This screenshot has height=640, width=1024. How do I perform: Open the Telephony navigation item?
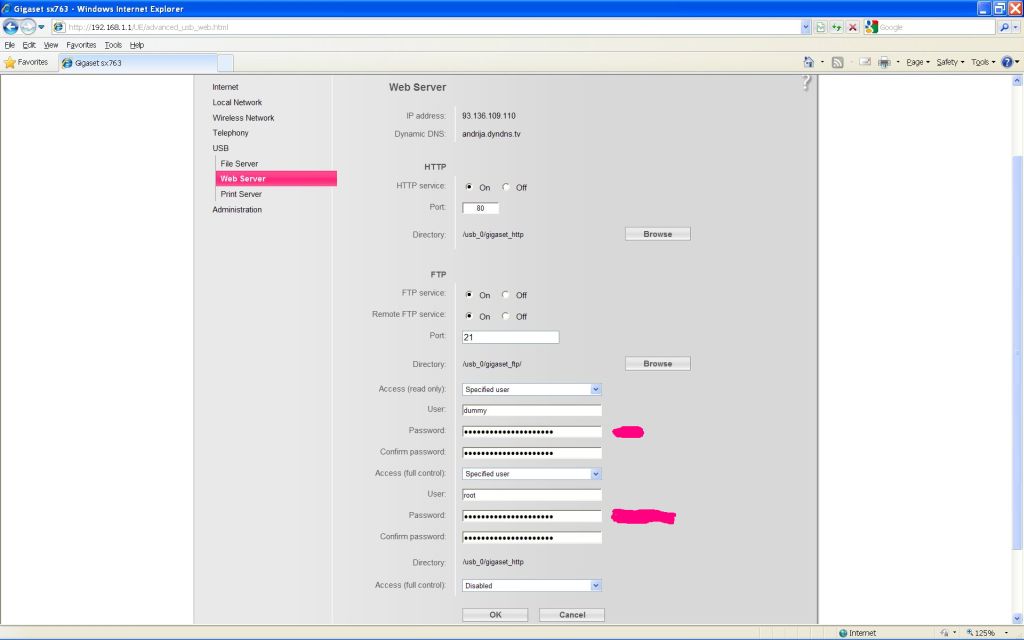tap(230, 133)
